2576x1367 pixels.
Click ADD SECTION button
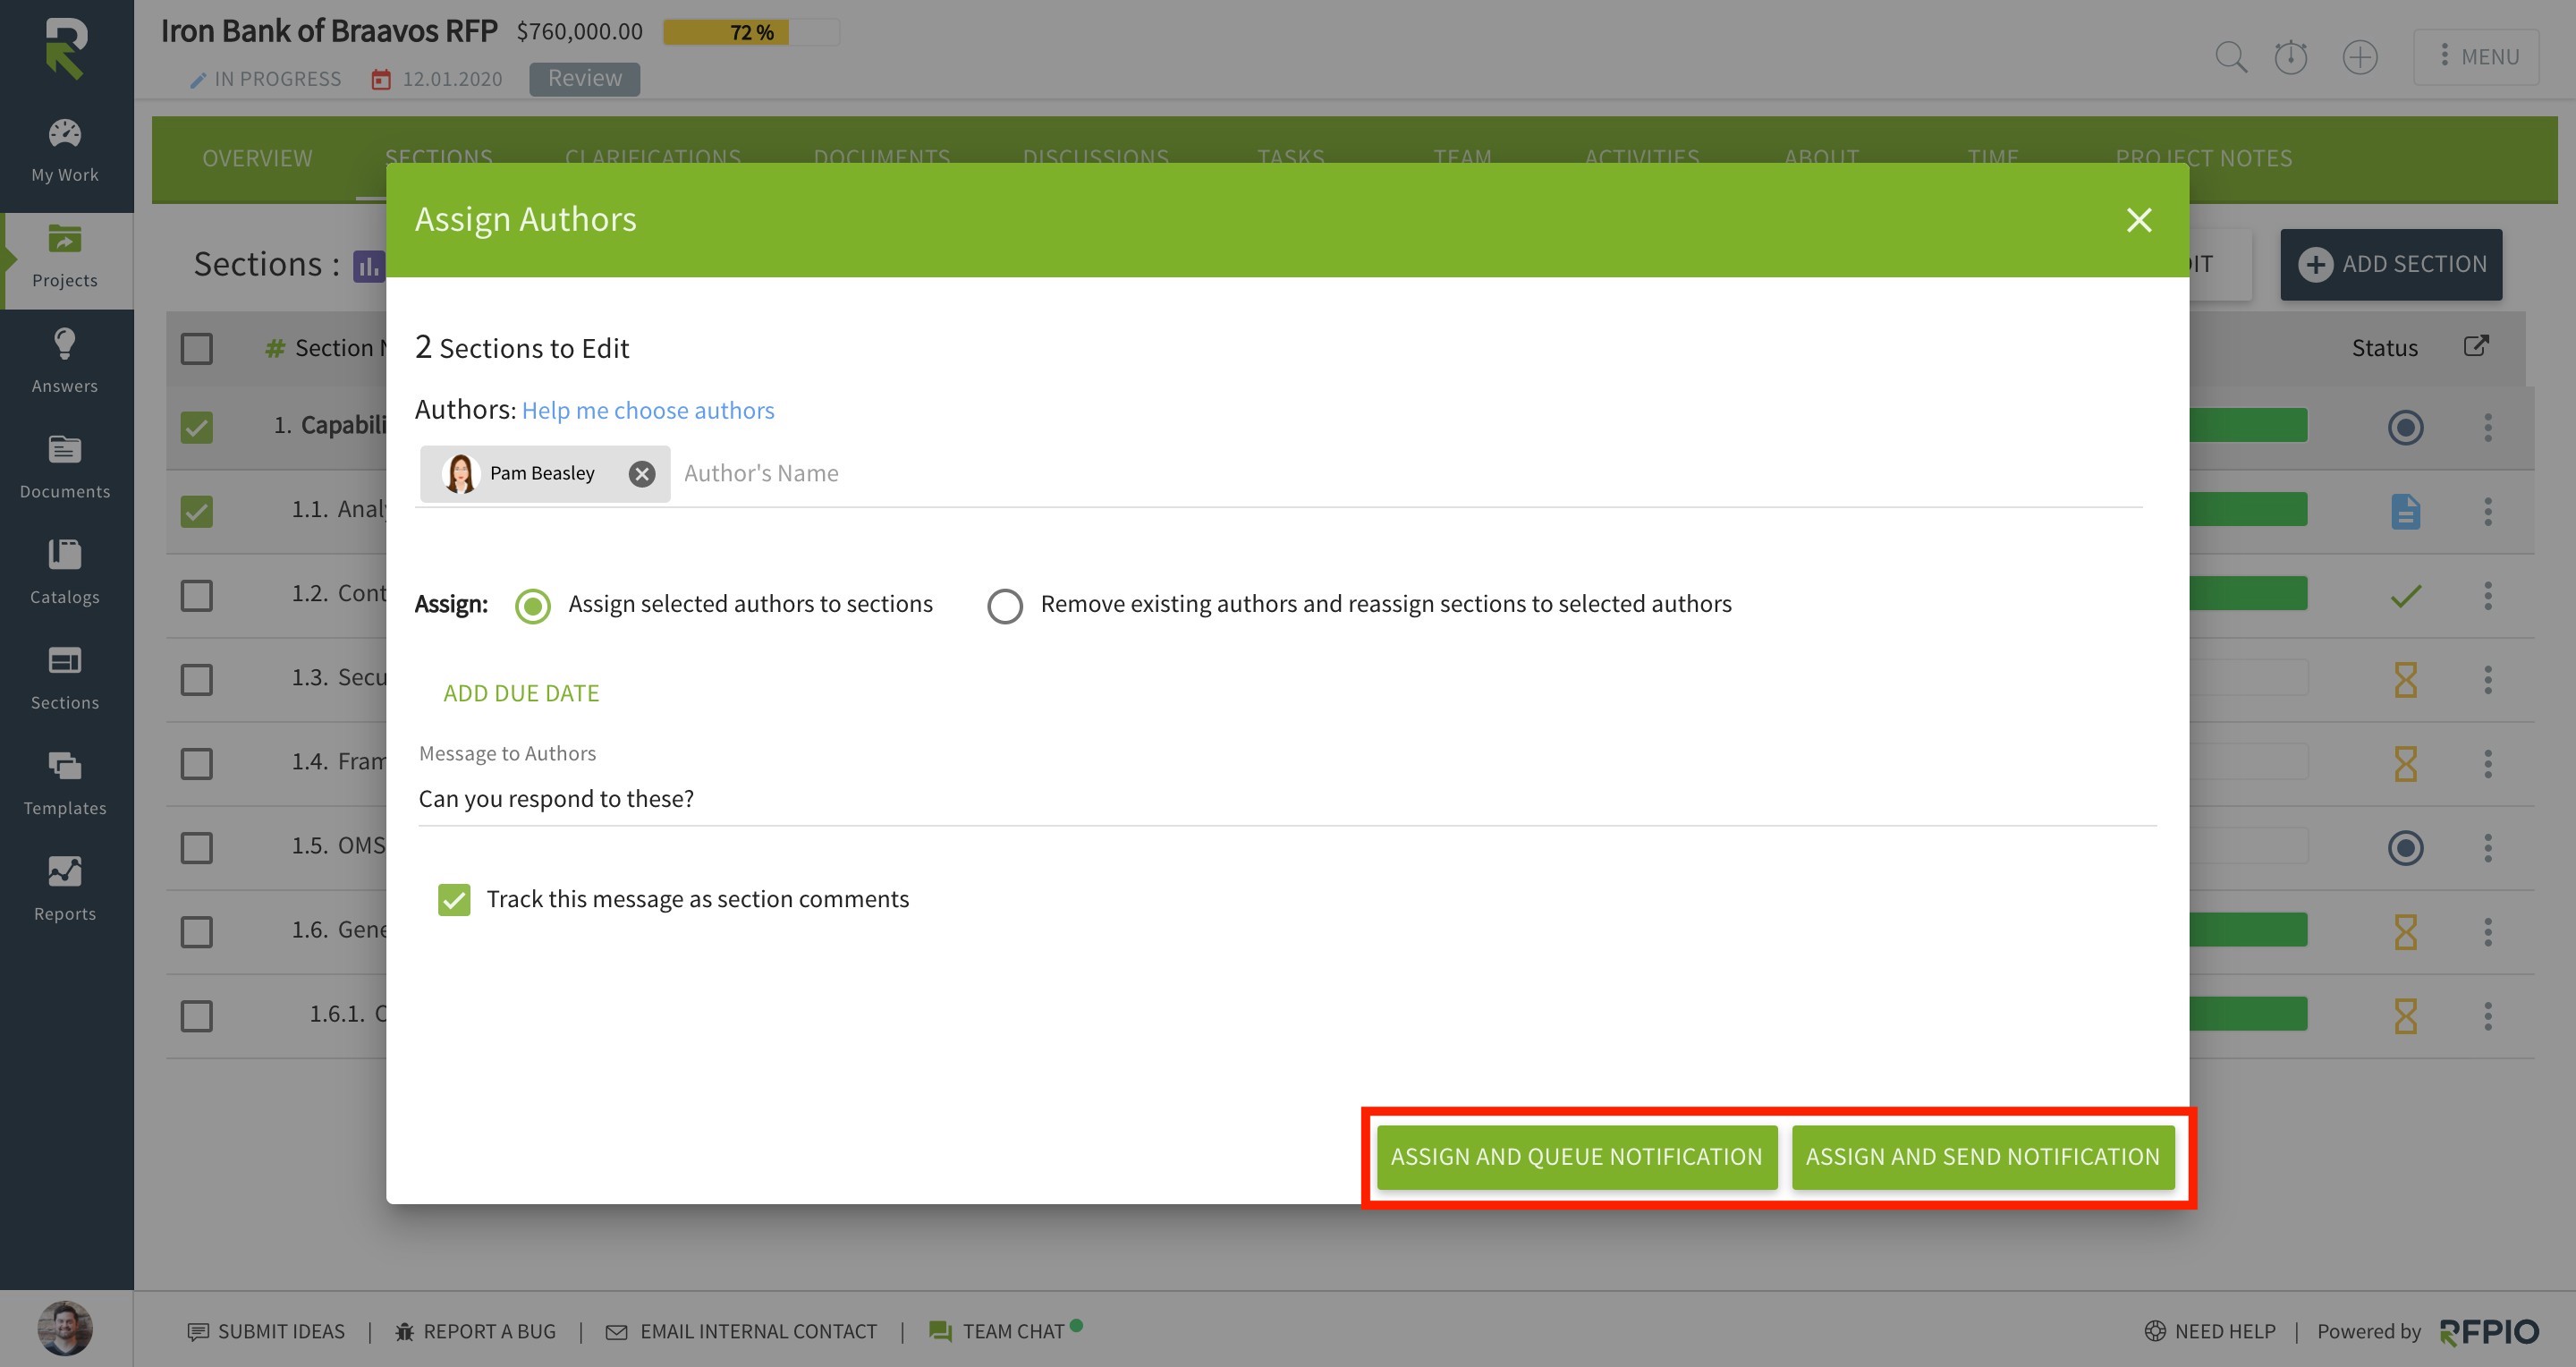[2391, 265]
